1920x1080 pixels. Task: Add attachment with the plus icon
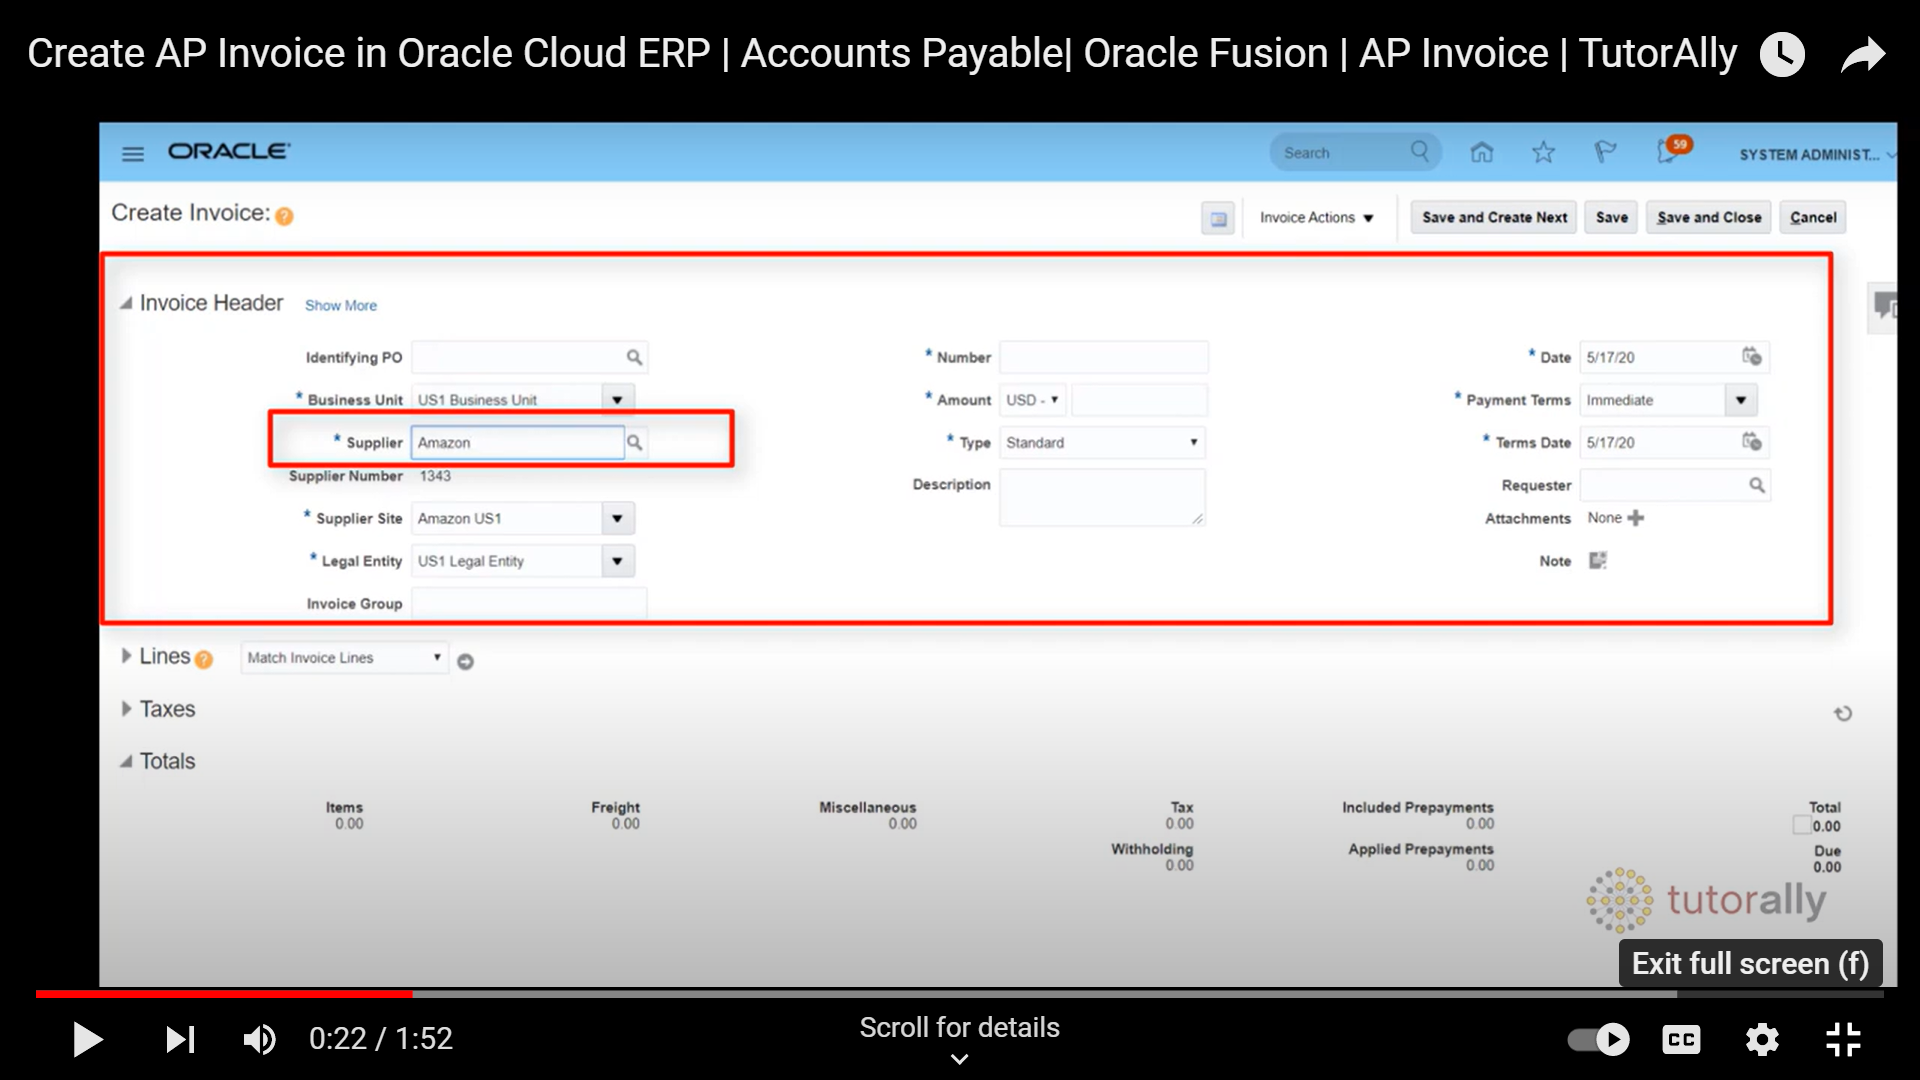(x=1636, y=518)
